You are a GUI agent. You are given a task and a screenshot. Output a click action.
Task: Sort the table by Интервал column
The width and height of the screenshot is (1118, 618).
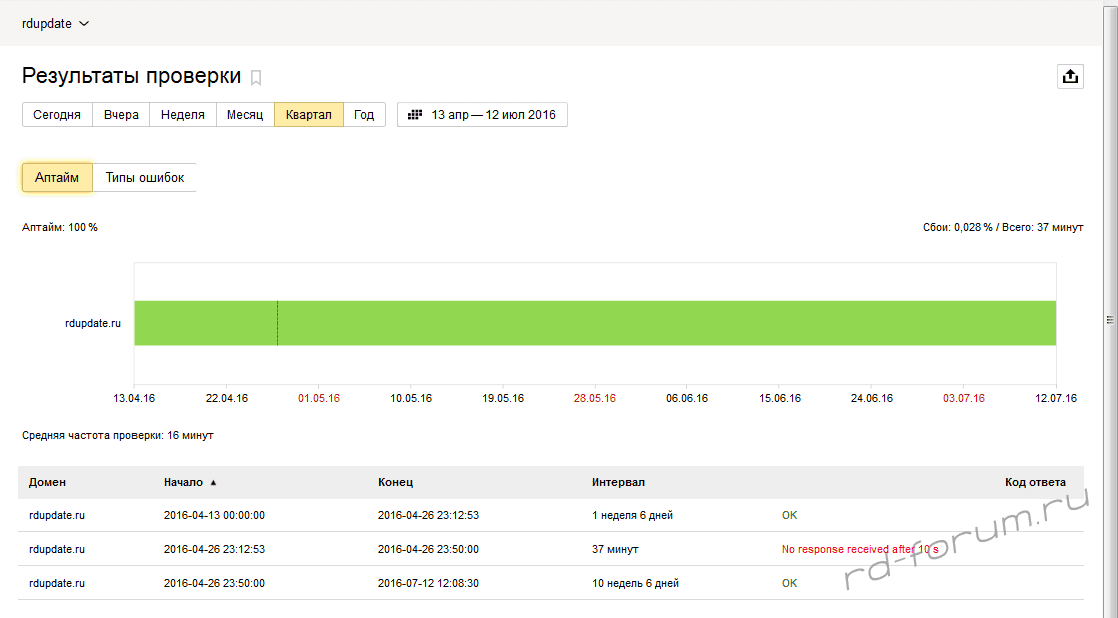point(618,482)
